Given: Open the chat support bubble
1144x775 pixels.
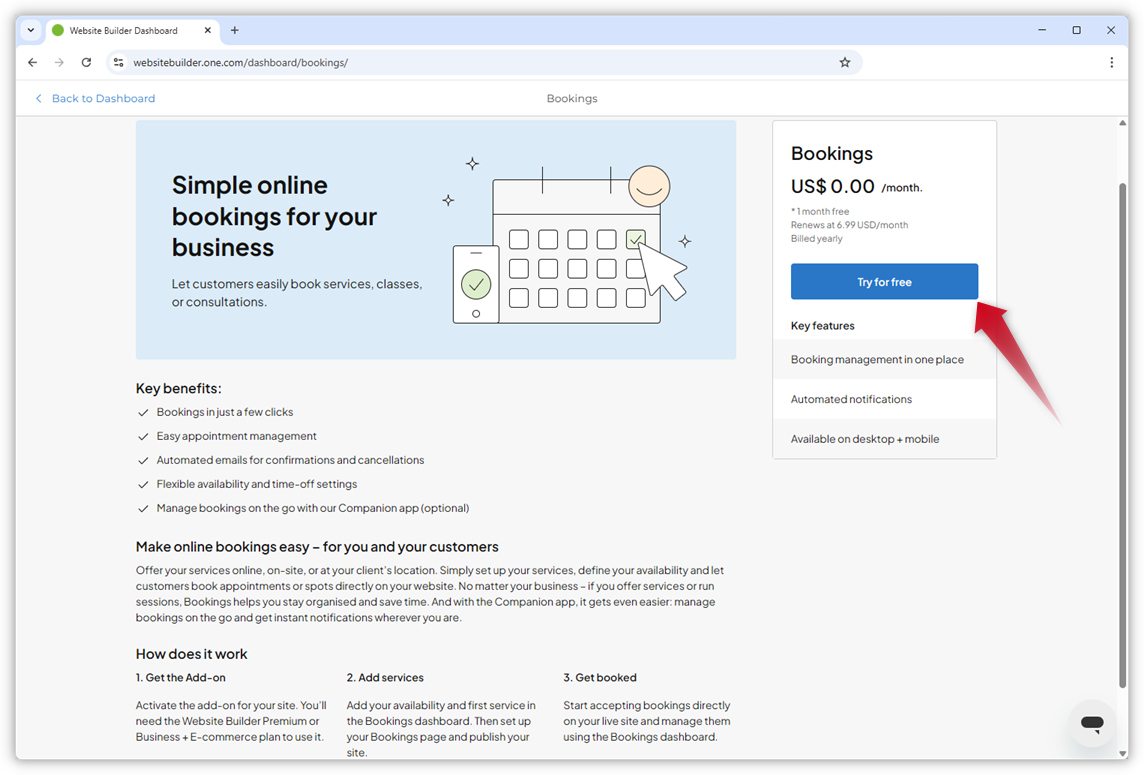Looking at the screenshot, I should pyautogui.click(x=1091, y=724).
